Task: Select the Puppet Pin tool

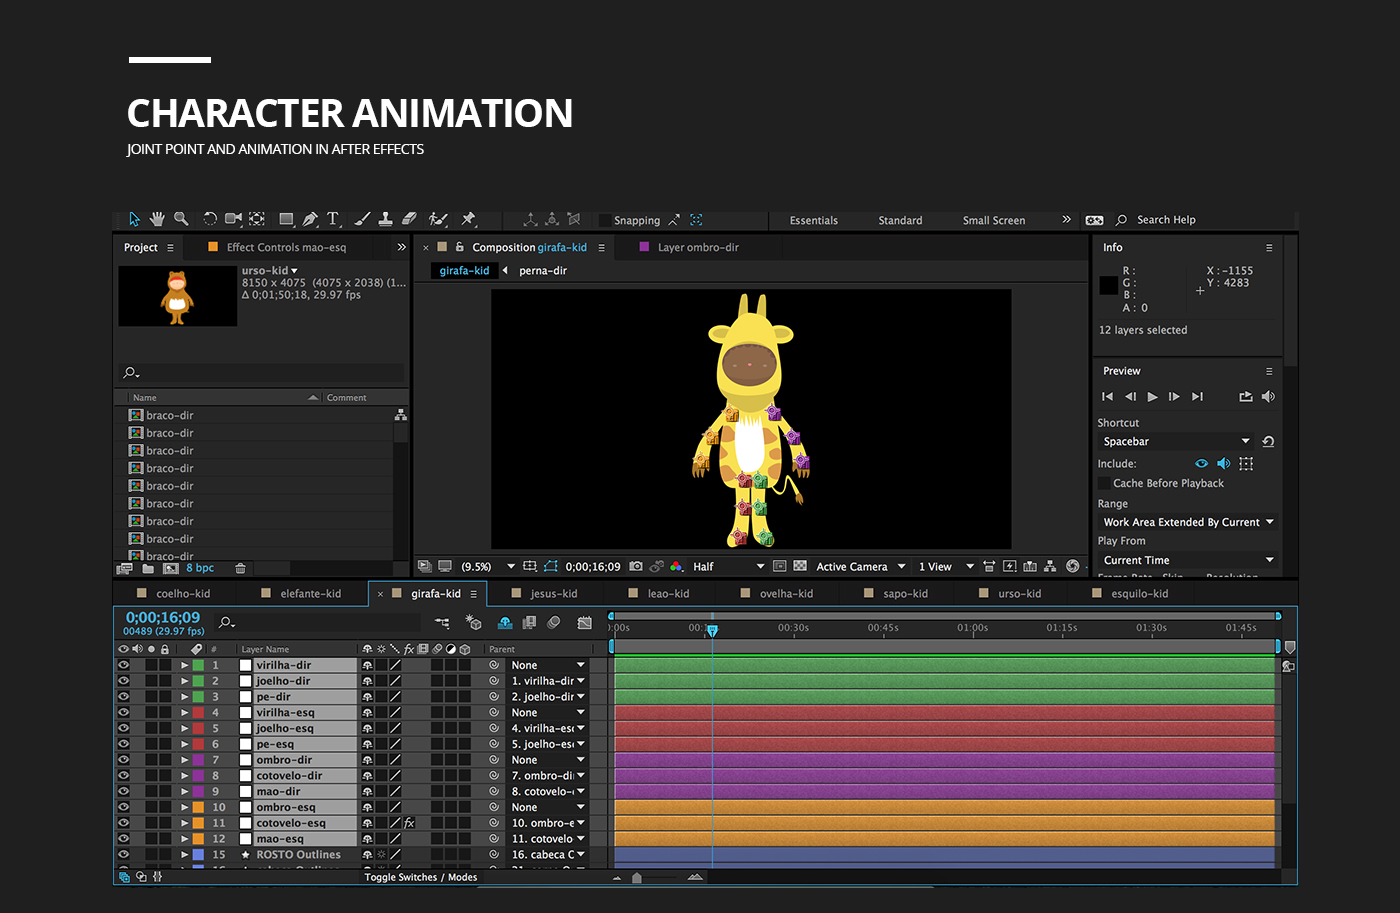Action: coord(468,219)
